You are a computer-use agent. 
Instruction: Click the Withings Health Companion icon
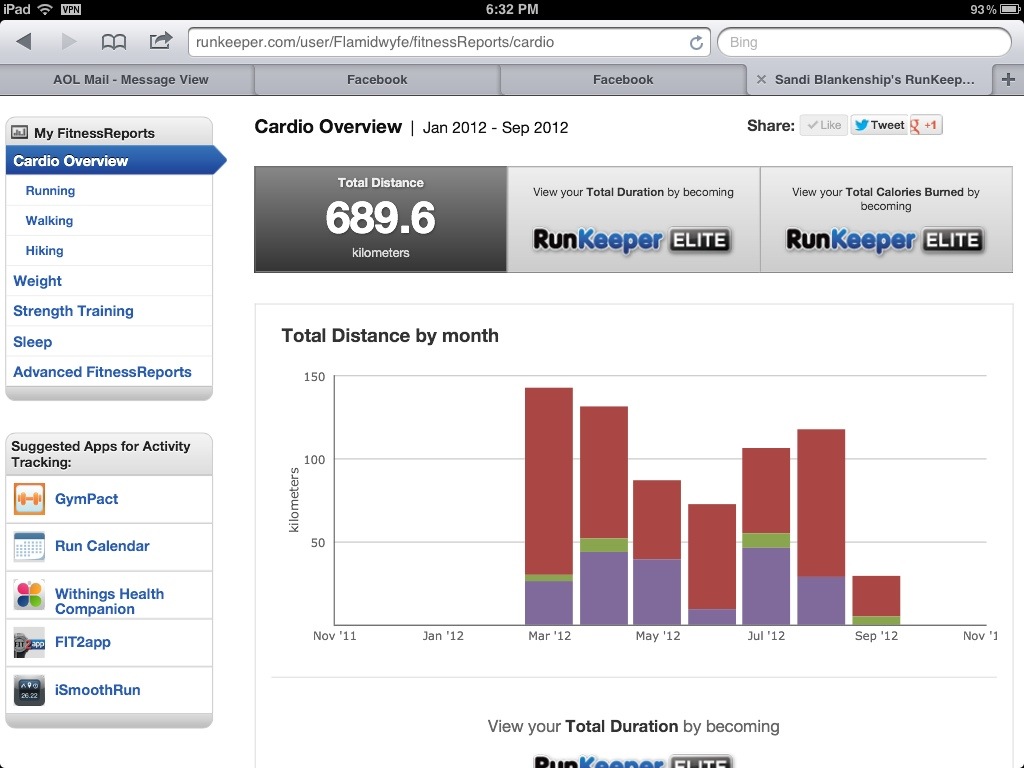click(x=29, y=595)
